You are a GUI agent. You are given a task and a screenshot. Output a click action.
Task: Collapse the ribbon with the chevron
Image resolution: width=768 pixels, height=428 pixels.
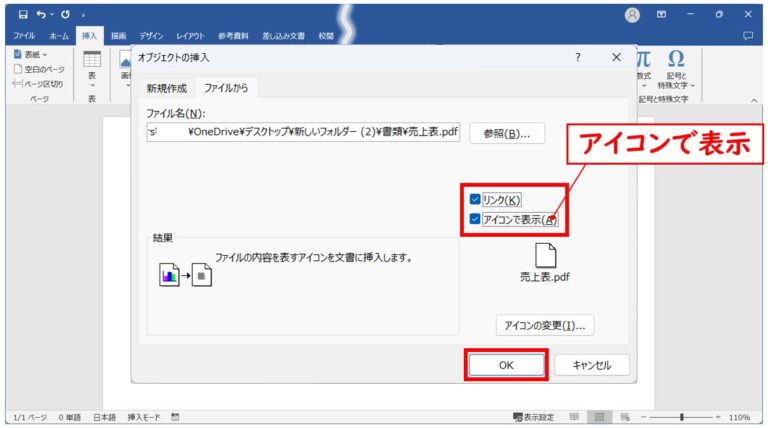tap(753, 100)
